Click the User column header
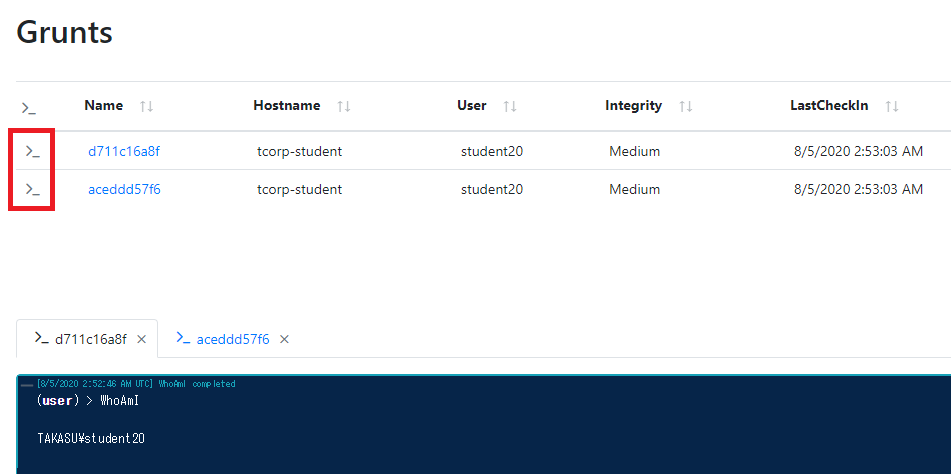 point(472,105)
